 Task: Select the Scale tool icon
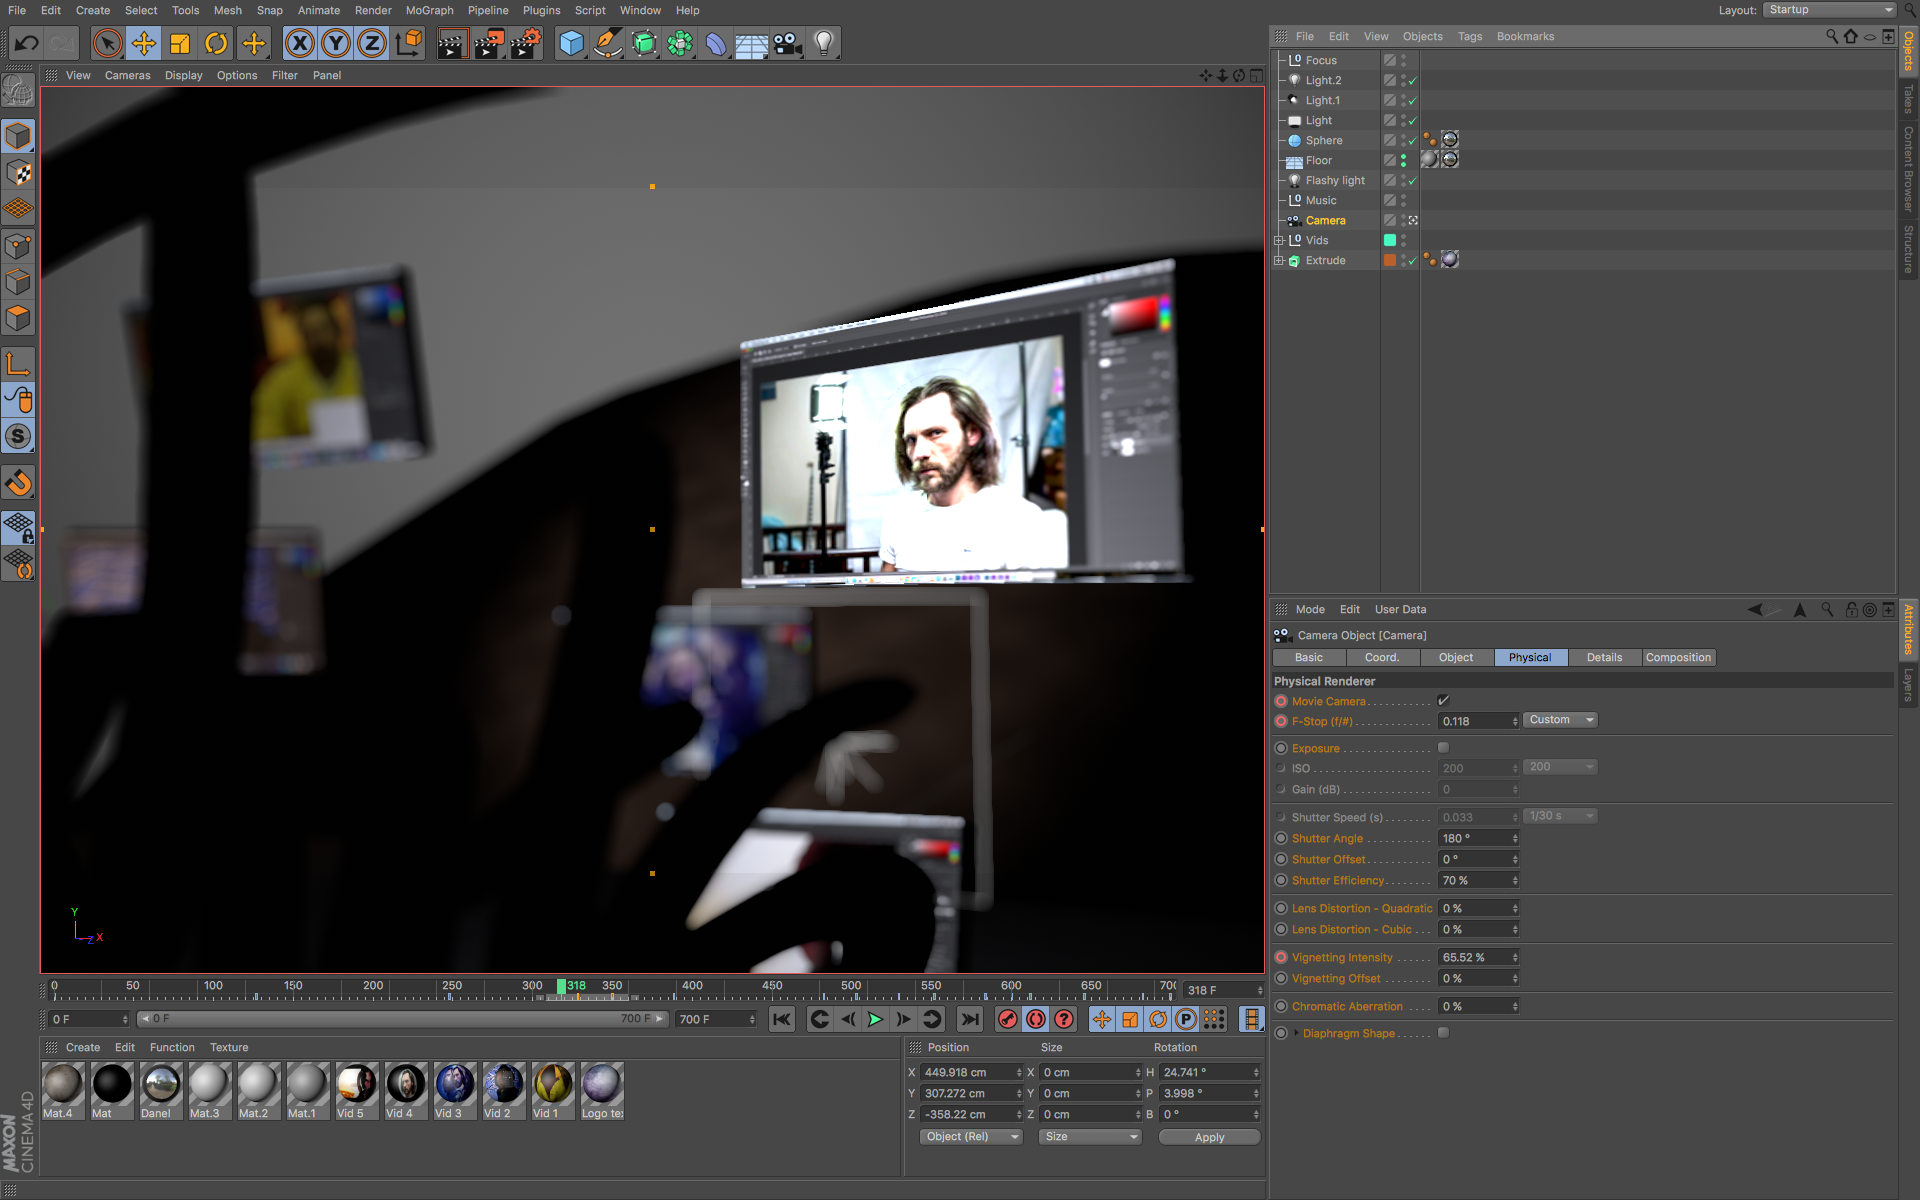pyautogui.click(x=178, y=43)
